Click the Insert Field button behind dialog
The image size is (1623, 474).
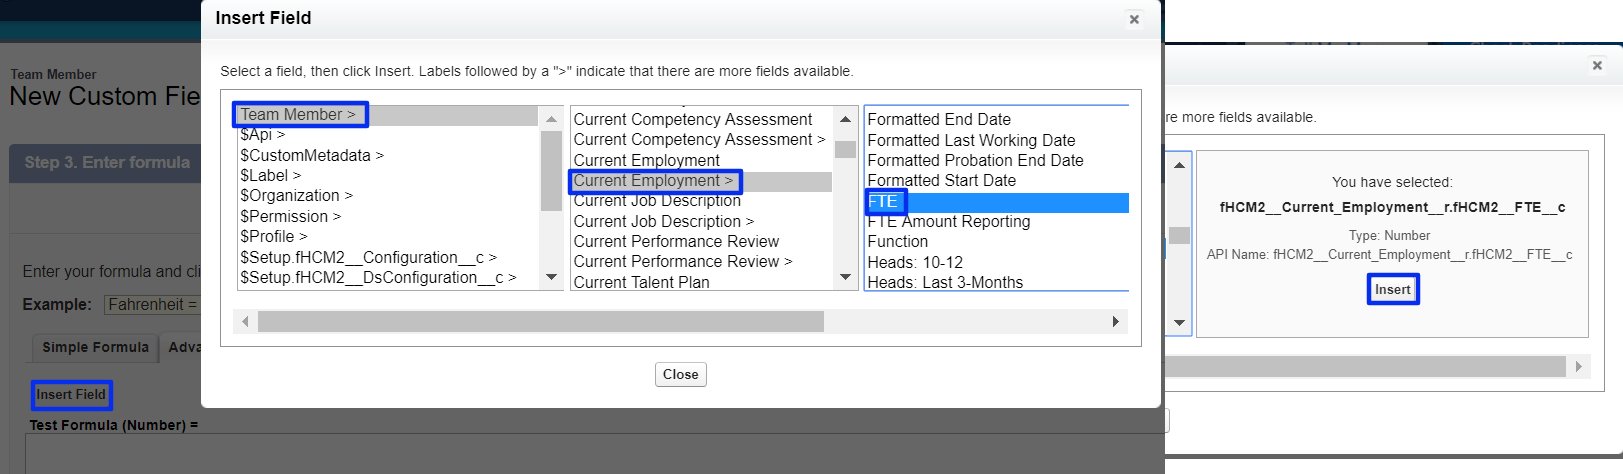(71, 395)
